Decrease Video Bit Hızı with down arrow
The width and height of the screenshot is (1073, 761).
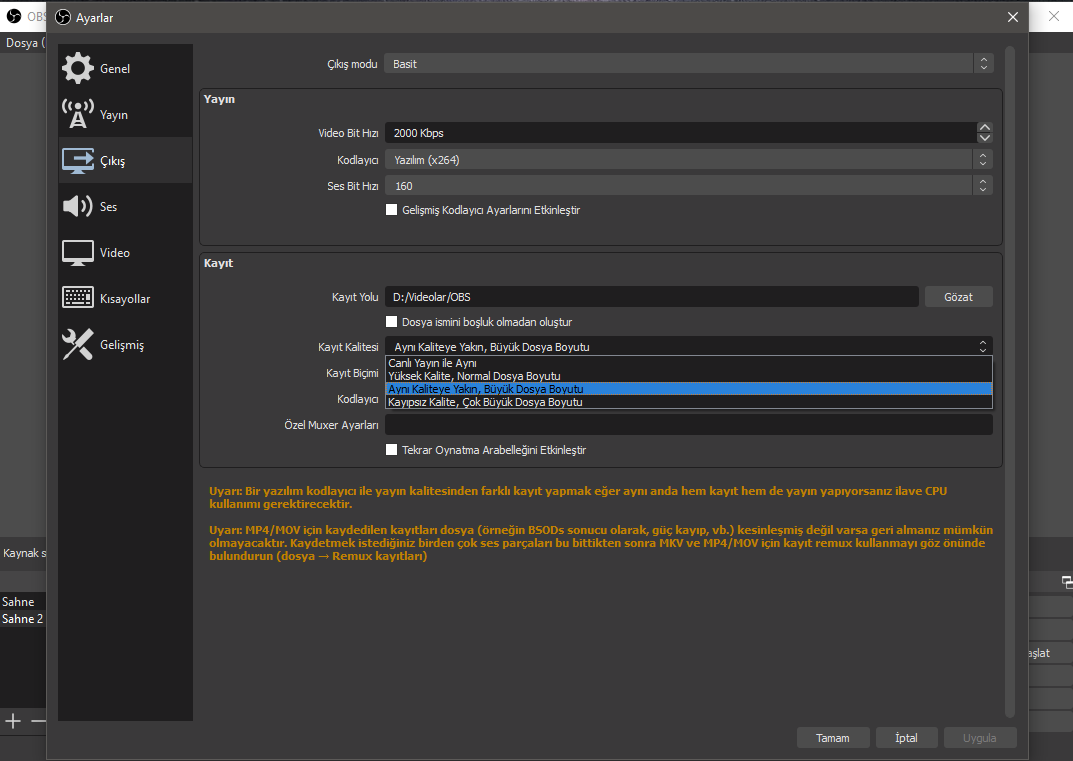tap(985, 138)
